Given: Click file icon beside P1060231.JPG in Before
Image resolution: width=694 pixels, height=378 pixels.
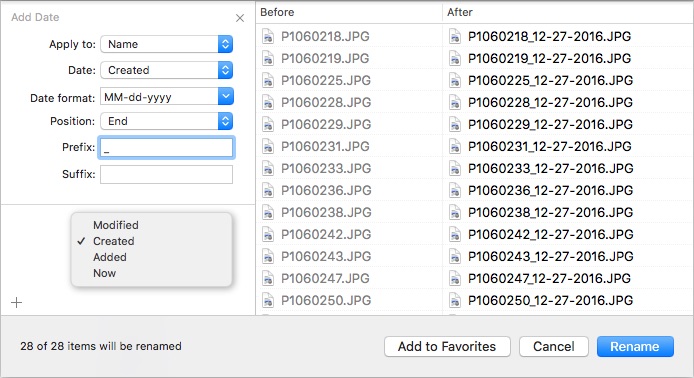Looking at the screenshot, I should (x=268, y=146).
